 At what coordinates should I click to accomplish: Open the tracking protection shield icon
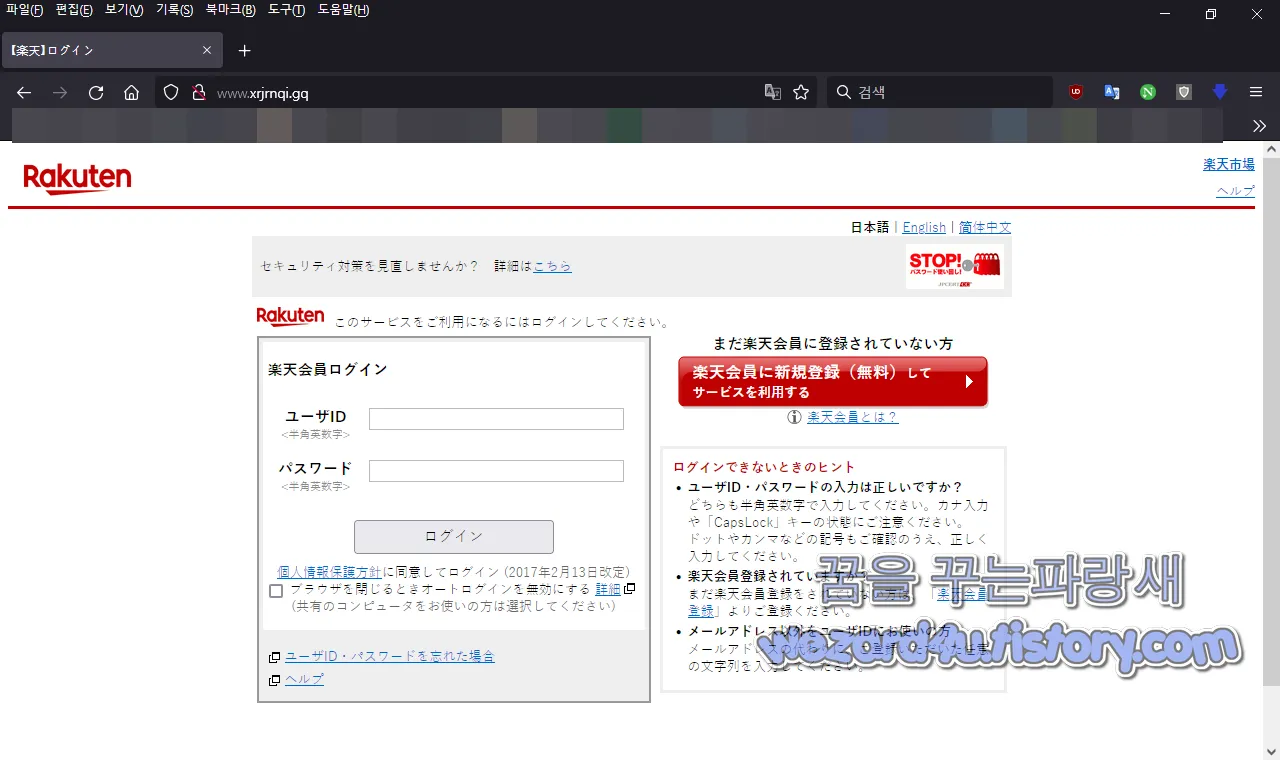coord(171,92)
